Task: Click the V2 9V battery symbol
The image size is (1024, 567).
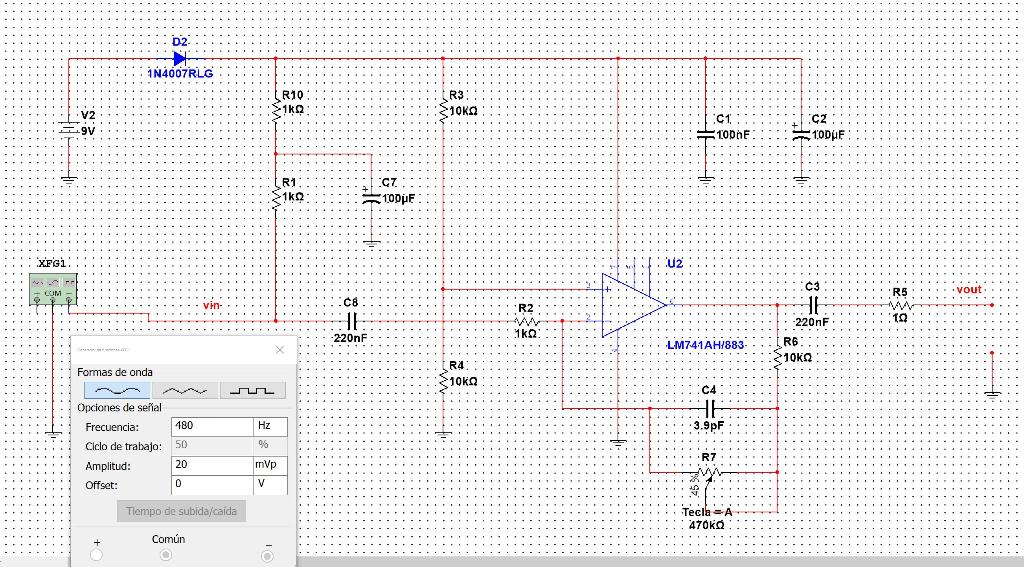Action: (x=69, y=129)
